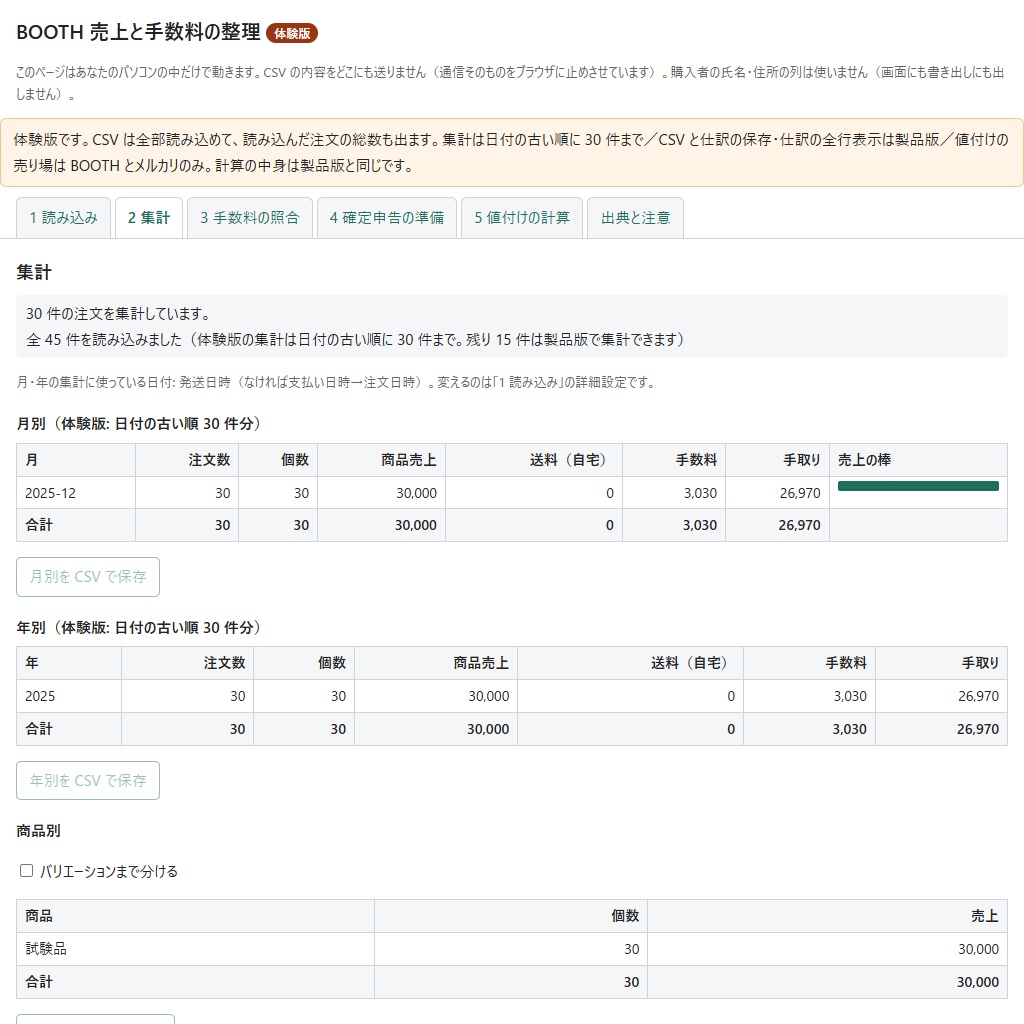Click 月別を CSV で保存 button

pyautogui.click(x=88, y=577)
